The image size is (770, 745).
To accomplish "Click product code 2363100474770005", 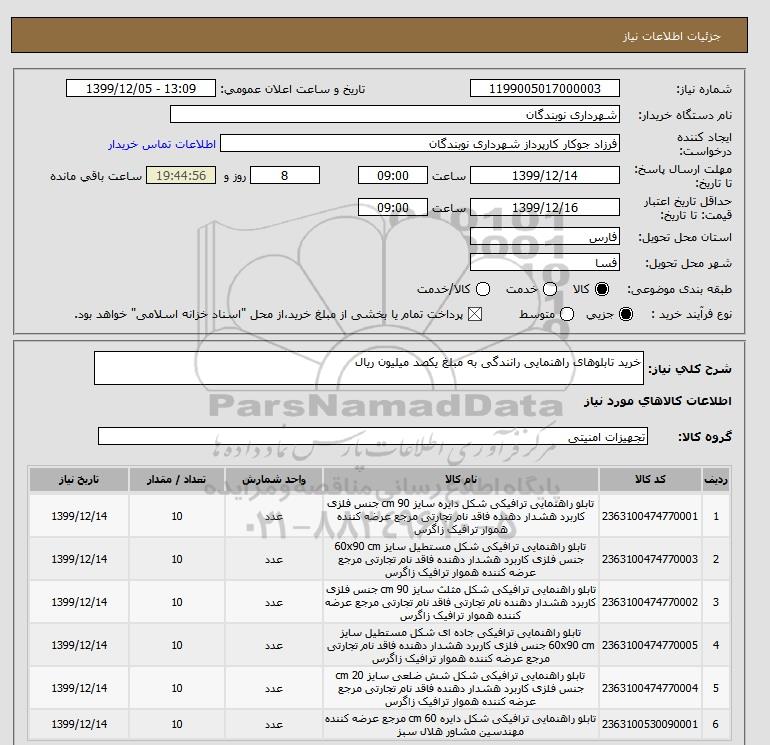I will pyautogui.click(x=650, y=645).
